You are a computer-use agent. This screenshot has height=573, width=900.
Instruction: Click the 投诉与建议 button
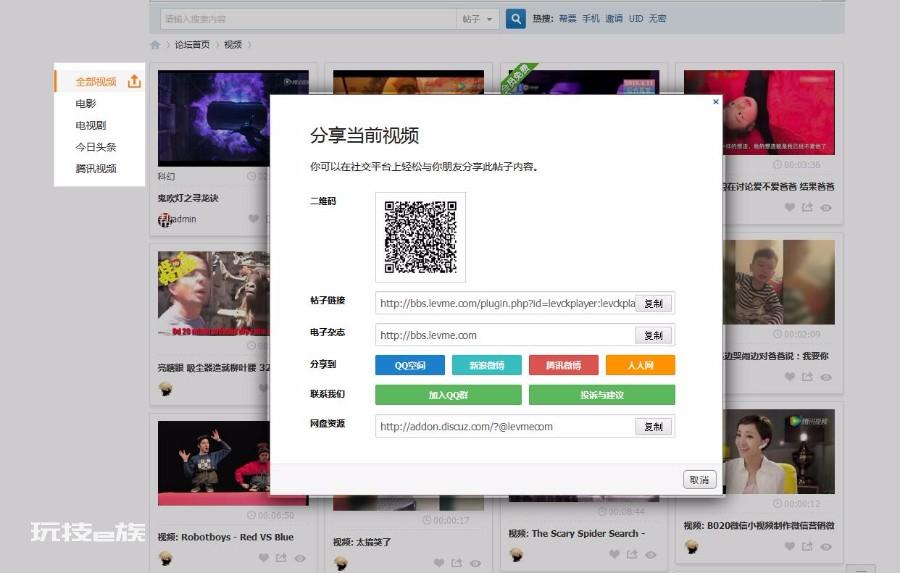602,394
